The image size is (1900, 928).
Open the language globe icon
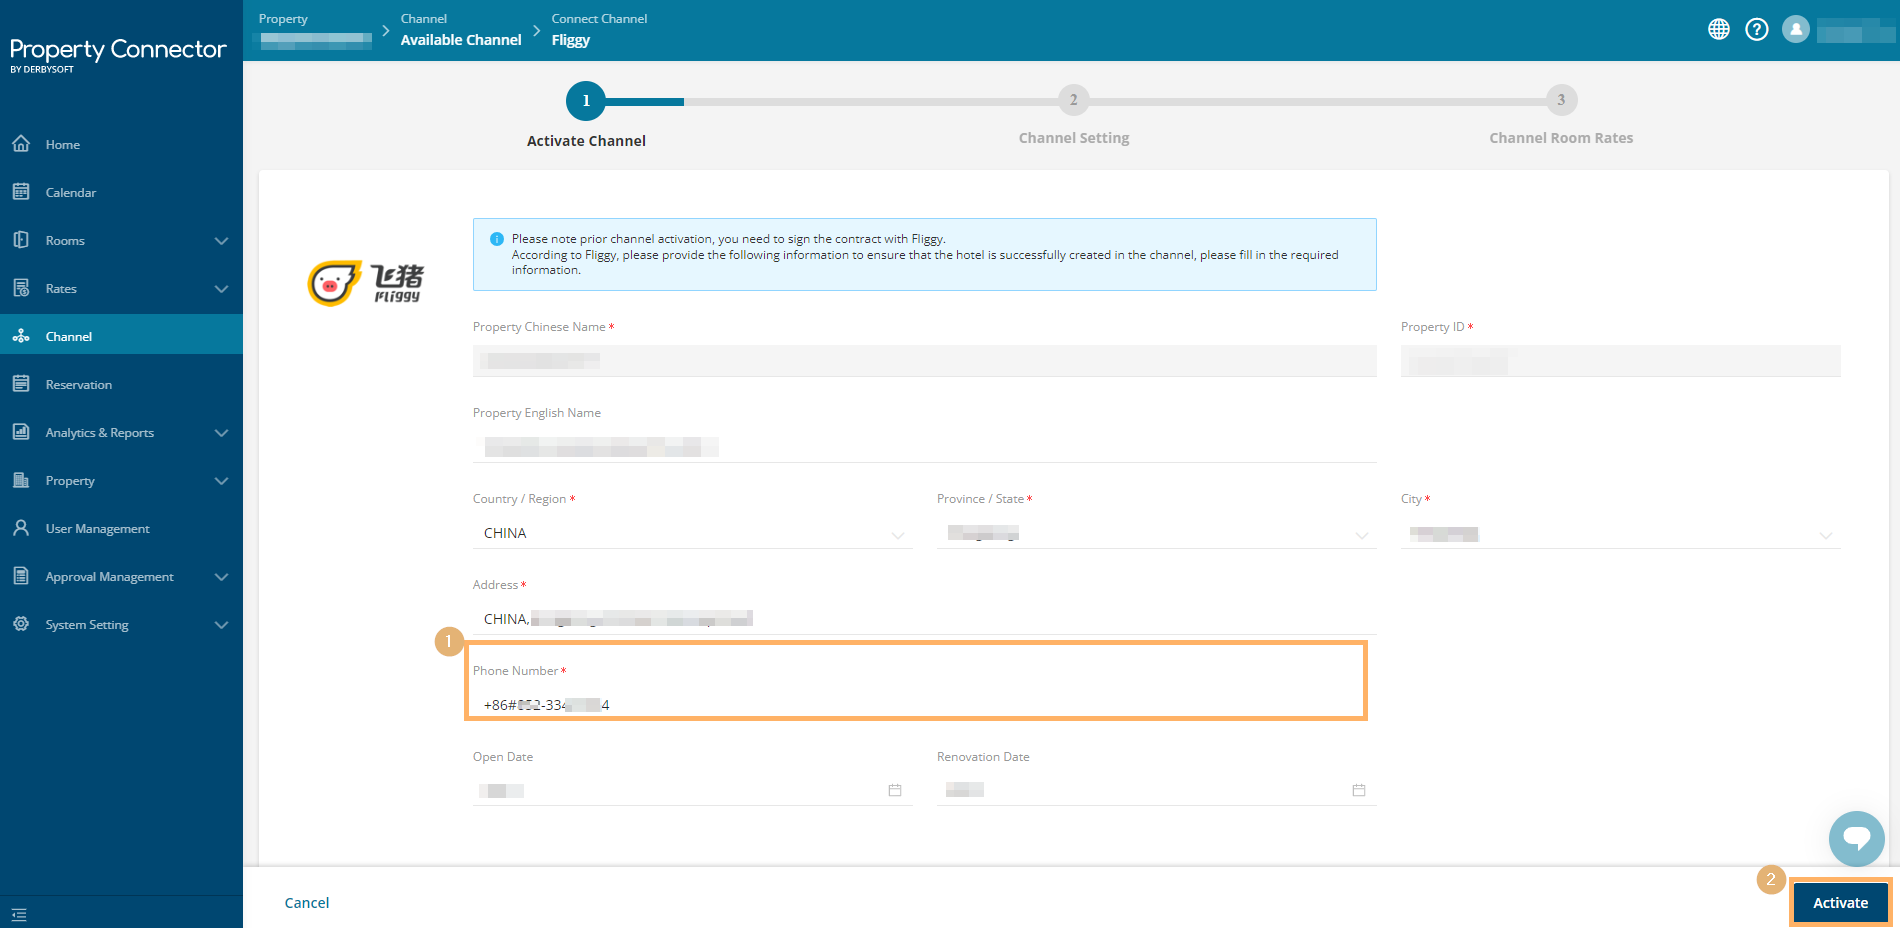1719,30
